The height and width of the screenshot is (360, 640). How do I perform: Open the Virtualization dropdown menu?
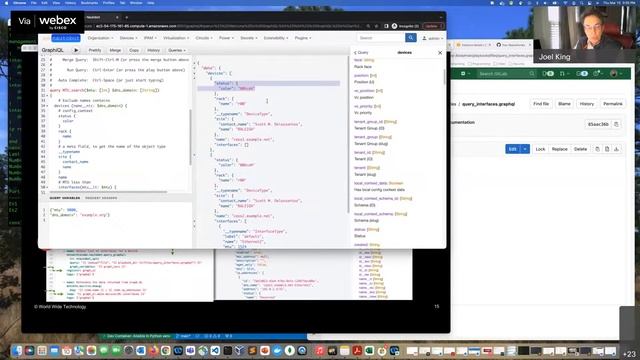[x=176, y=38]
